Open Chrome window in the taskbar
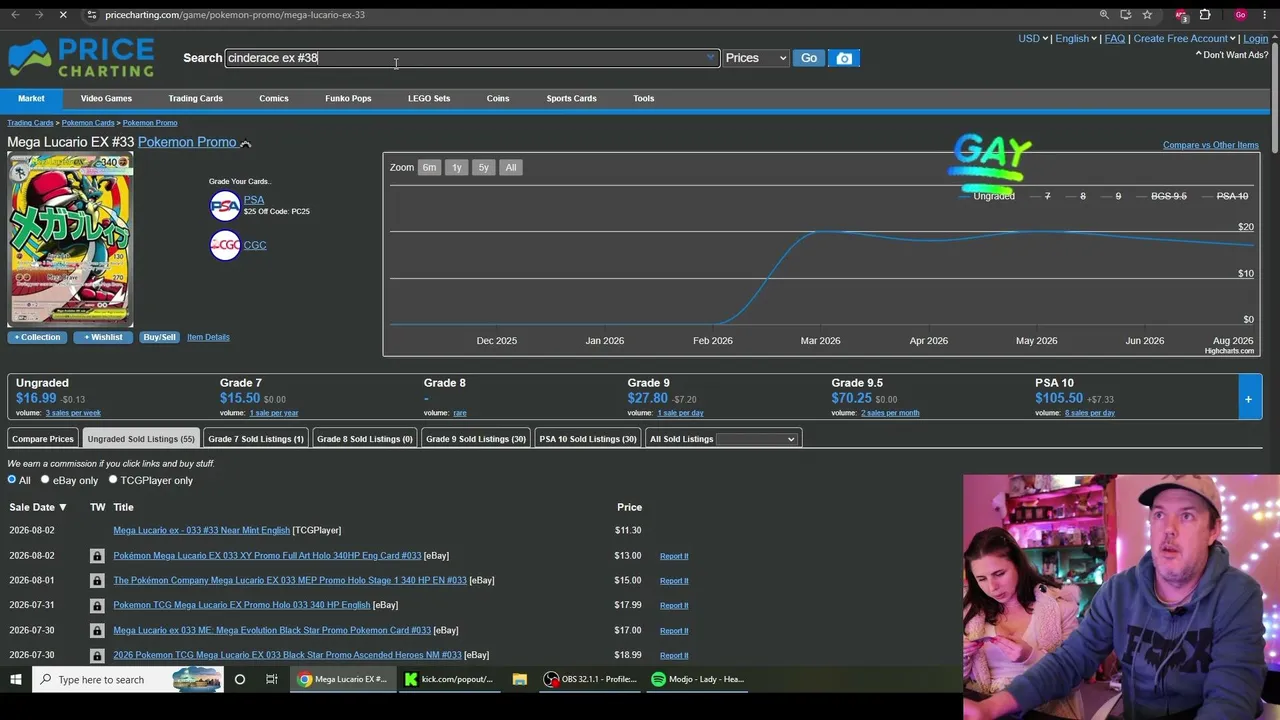Image resolution: width=1280 pixels, height=720 pixels. point(342,679)
